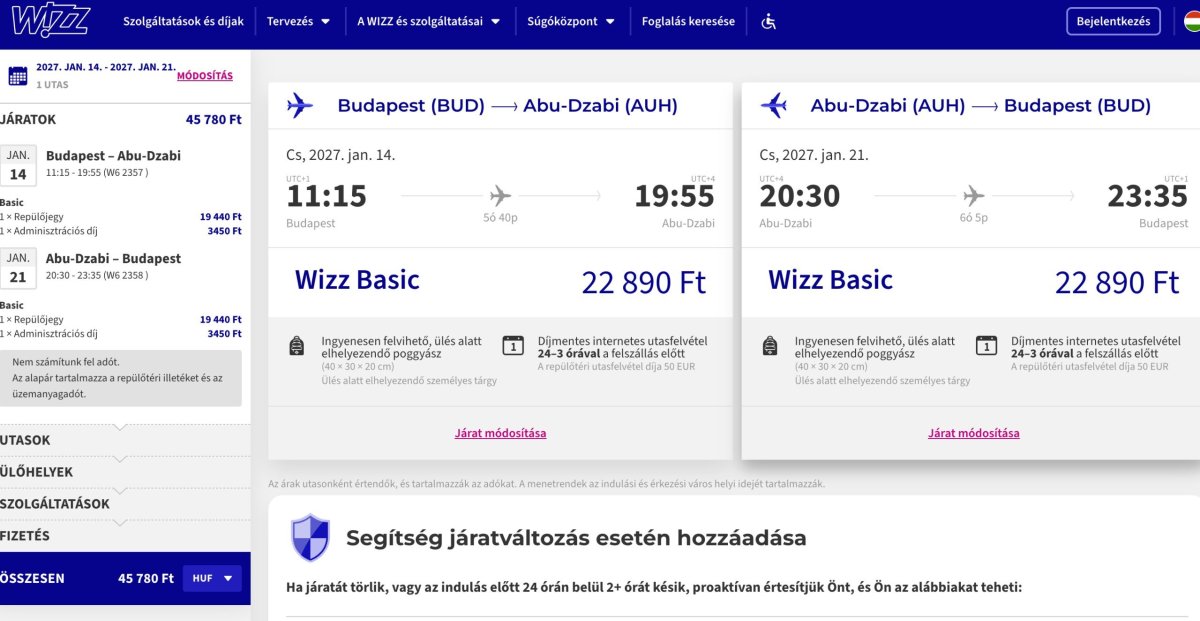Click the check-in calendar icon on the return card
Image resolution: width=1200 pixels, height=621 pixels.
point(986,345)
